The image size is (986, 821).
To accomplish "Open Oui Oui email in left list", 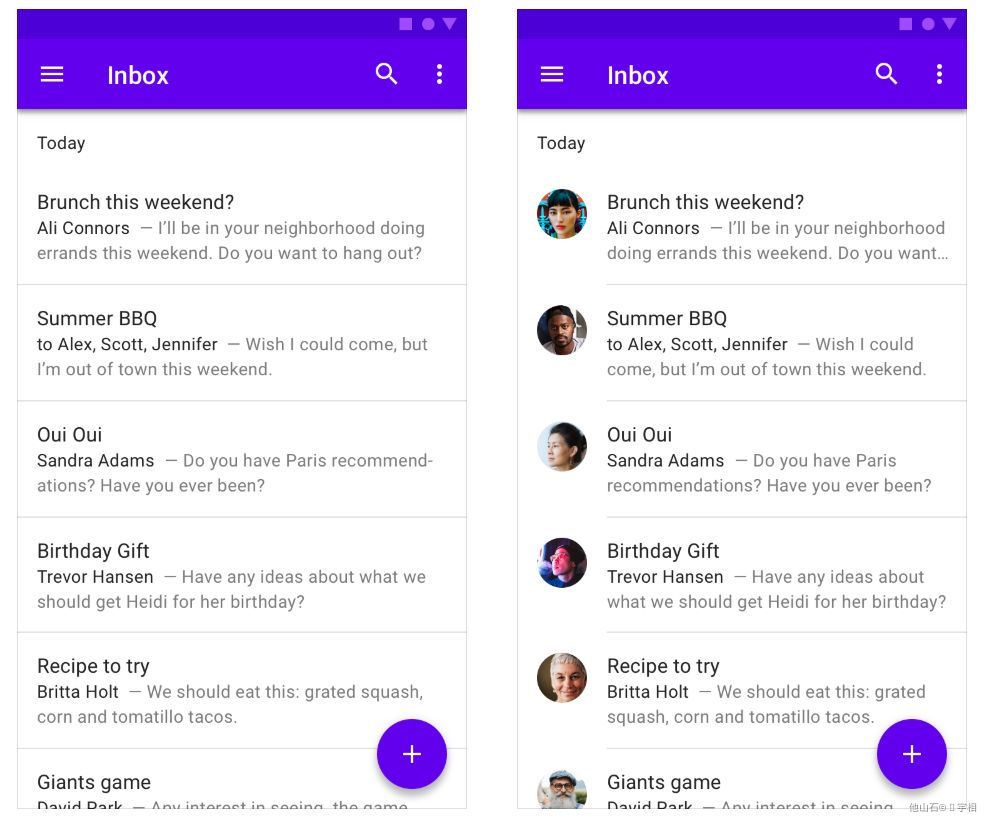I will pyautogui.click(x=242, y=459).
